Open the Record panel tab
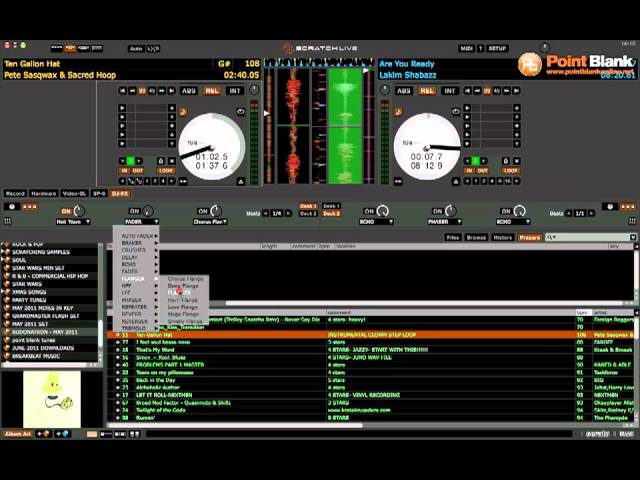 (x=15, y=193)
